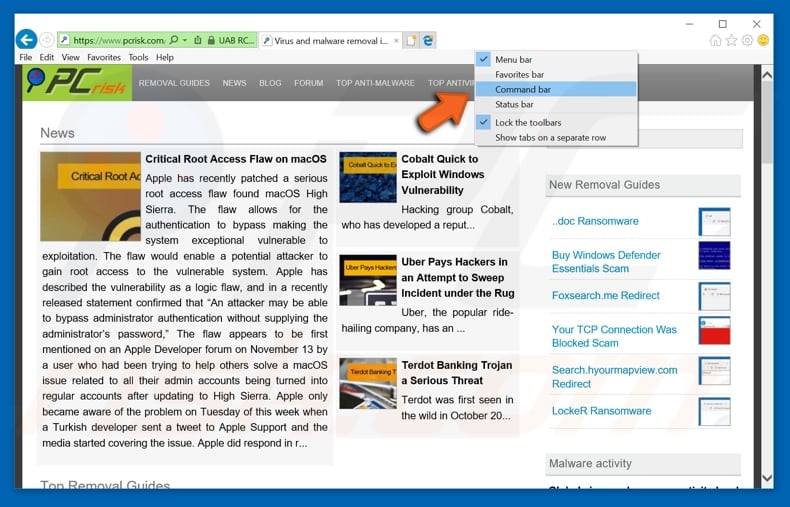This screenshot has height=507, width=790.
Task: Open the File menu
Action: coord(26,57)
